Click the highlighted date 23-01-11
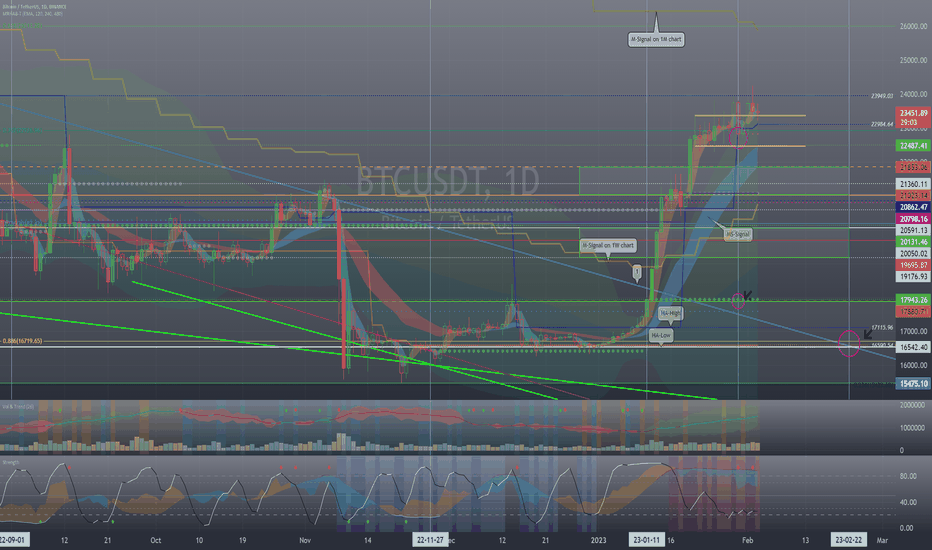This screenshot has width=932, height=550. [x=646, y=540]
